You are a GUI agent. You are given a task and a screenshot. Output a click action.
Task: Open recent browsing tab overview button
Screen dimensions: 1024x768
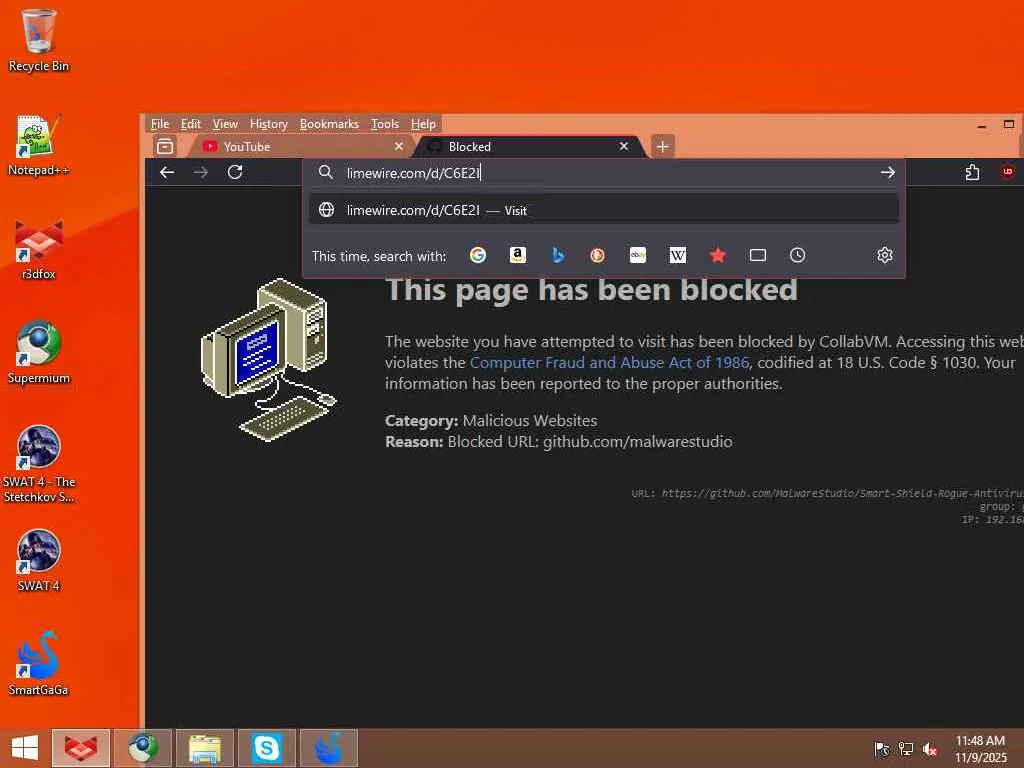pos(165,146)
